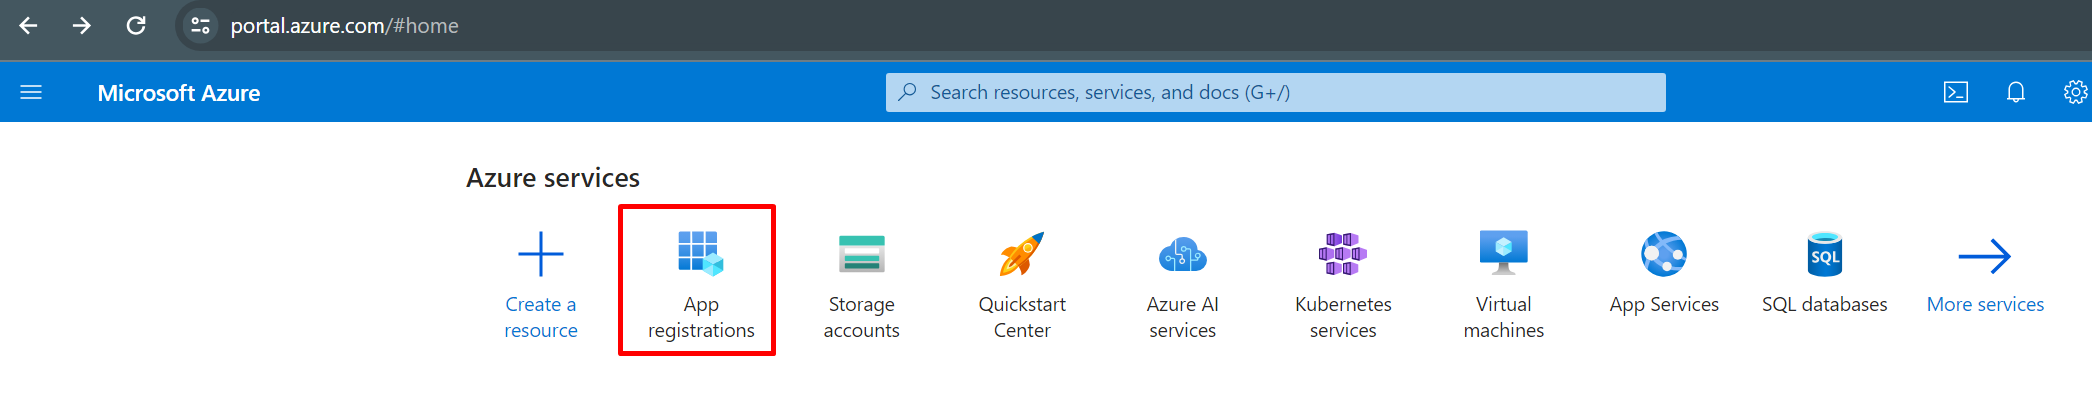This screenshot has height=402, width=2092.
Task: Open portal Settings gear icon
Action: (x=2075, y=93)
